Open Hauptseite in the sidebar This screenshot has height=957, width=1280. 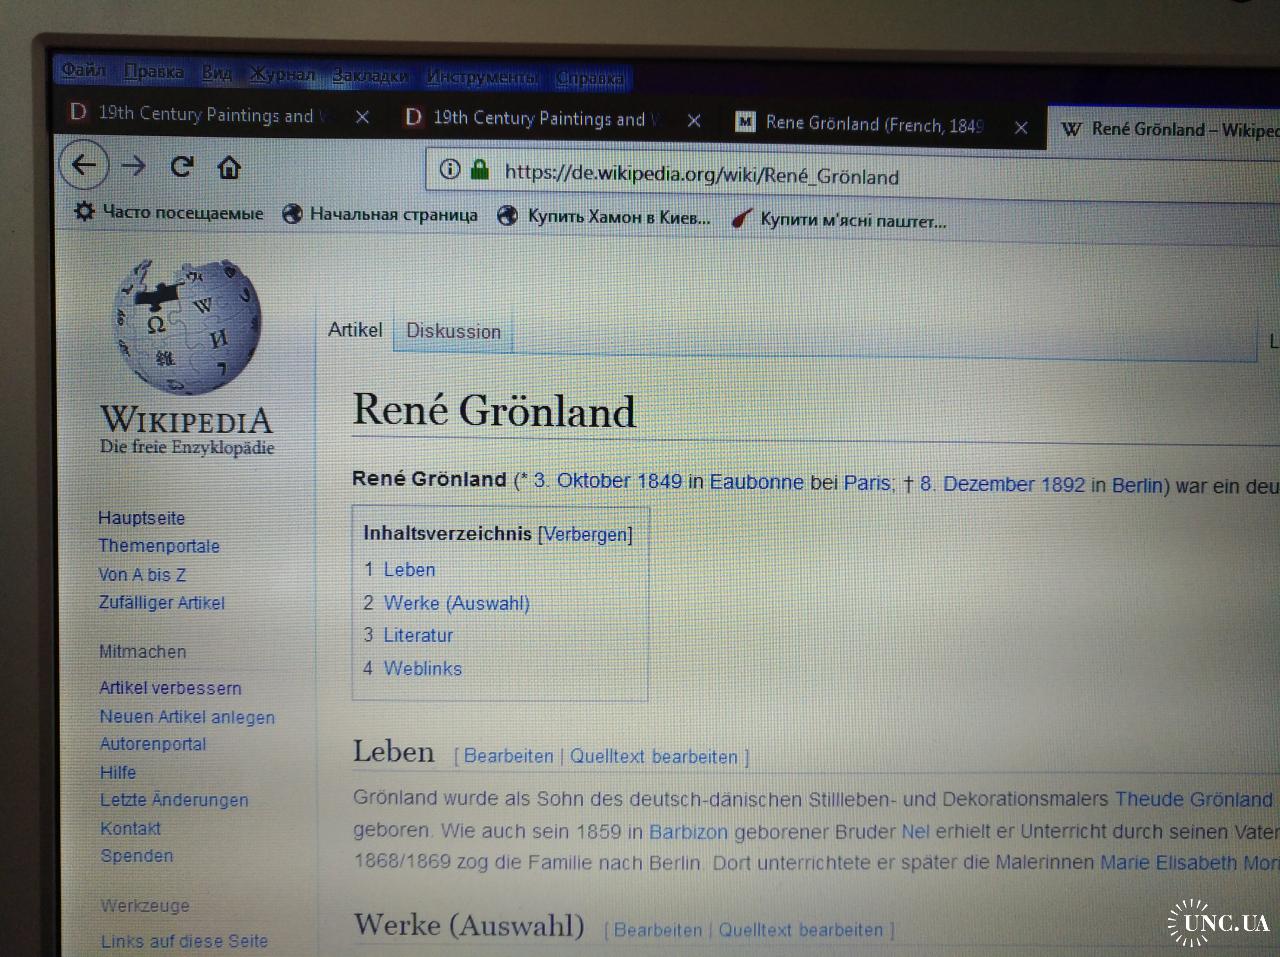(x=141, y=518)
